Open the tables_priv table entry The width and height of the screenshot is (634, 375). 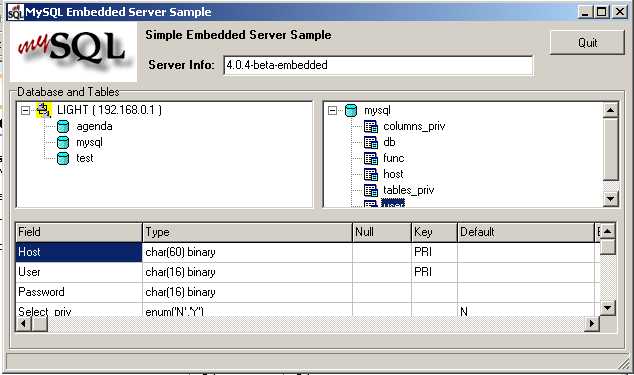[408, 190]
